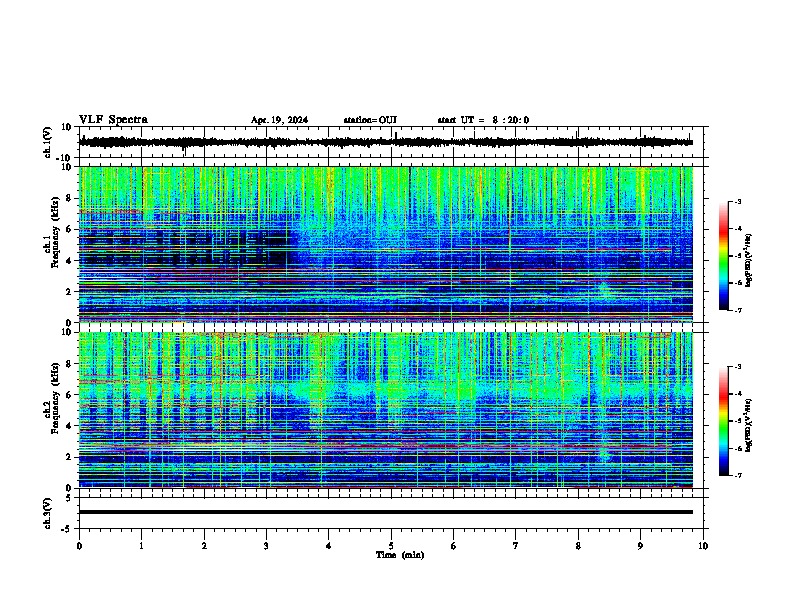Image resolution: width=792 pixels, height=612 pixels.
Task: Click time axis tick label "5"
Action: click(x=391, y=546)
